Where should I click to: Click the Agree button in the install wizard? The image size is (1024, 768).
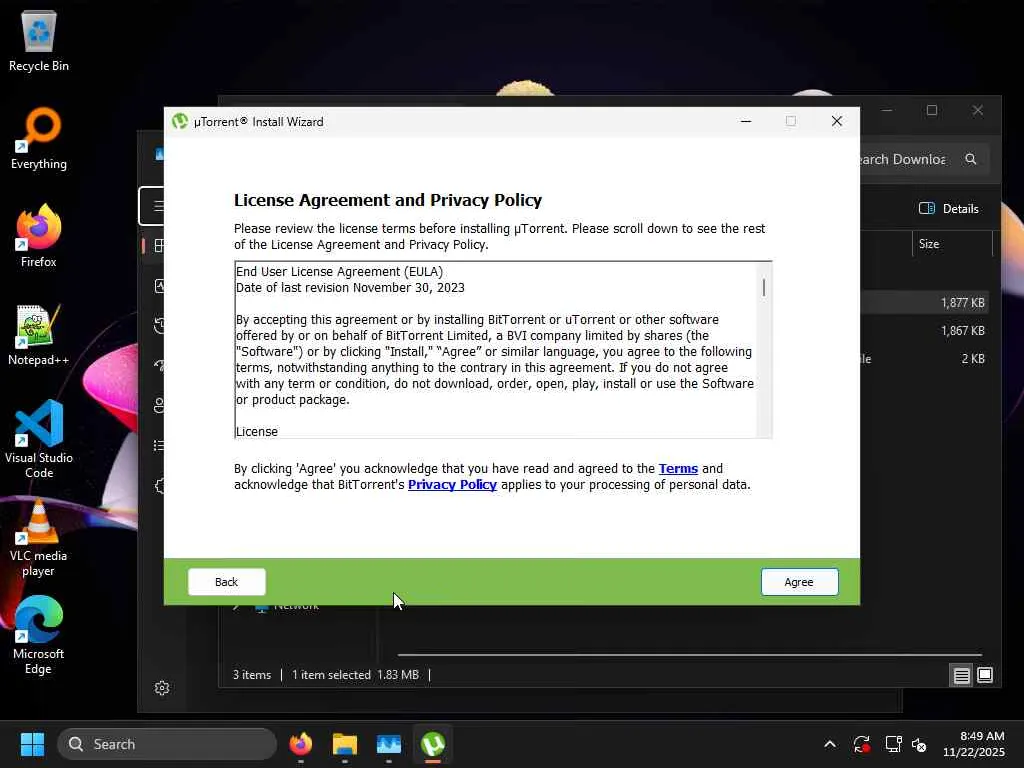tap(799, 582)
